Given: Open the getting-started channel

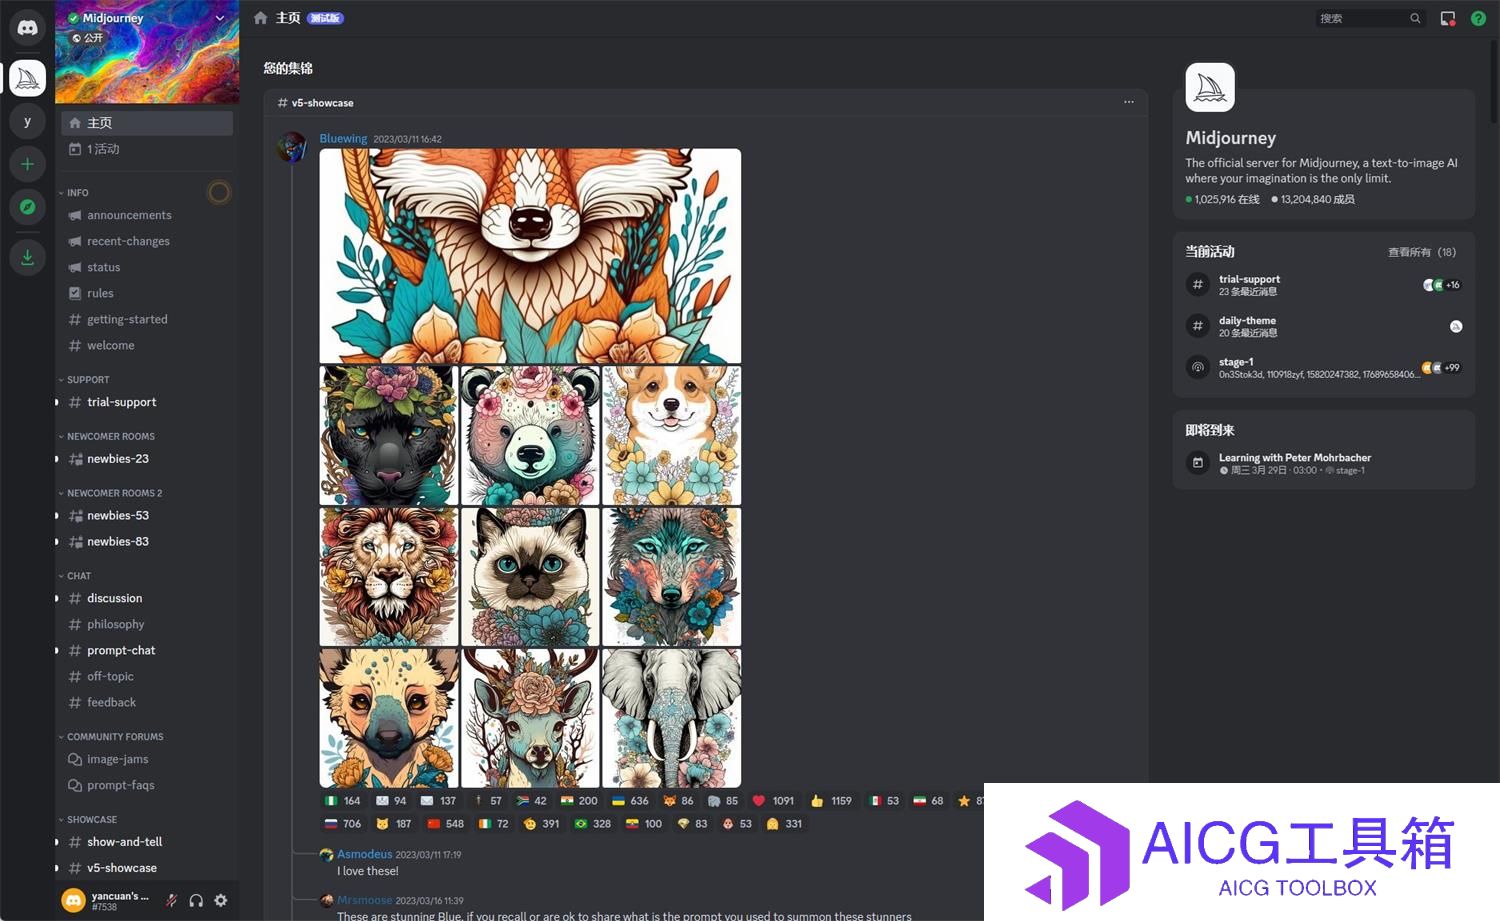Looking at the screenshot, I should [x=147, y=319].
